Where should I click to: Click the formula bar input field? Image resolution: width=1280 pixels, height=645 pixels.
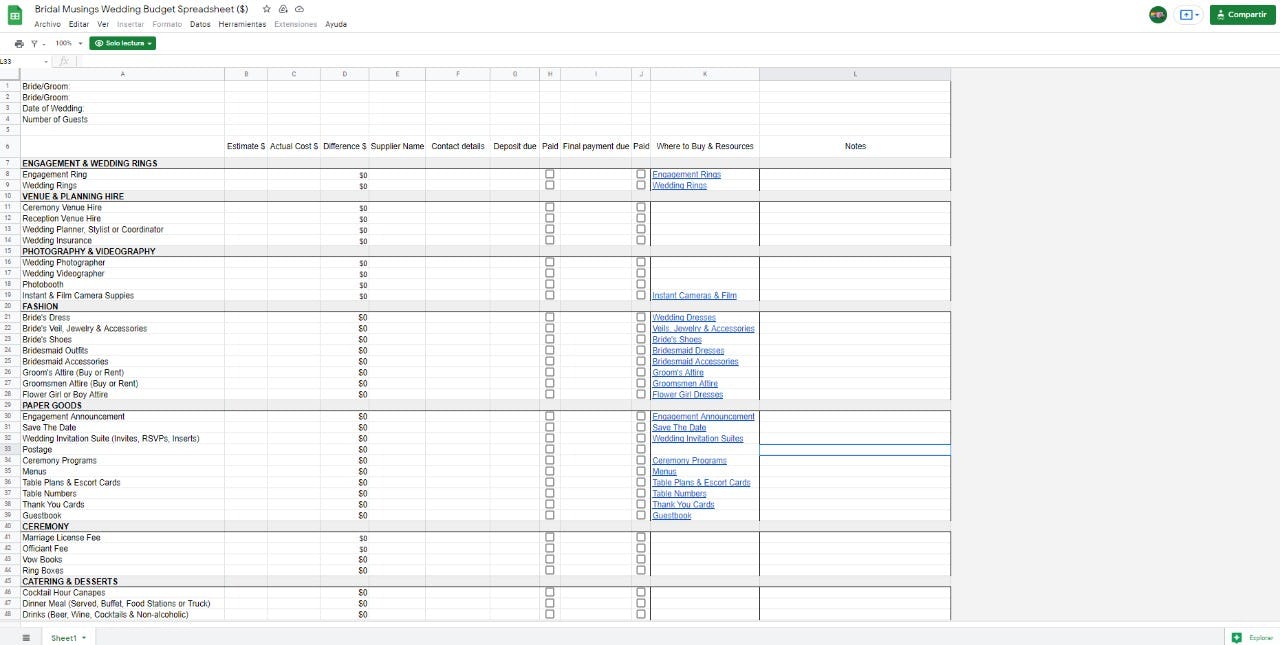600,61
